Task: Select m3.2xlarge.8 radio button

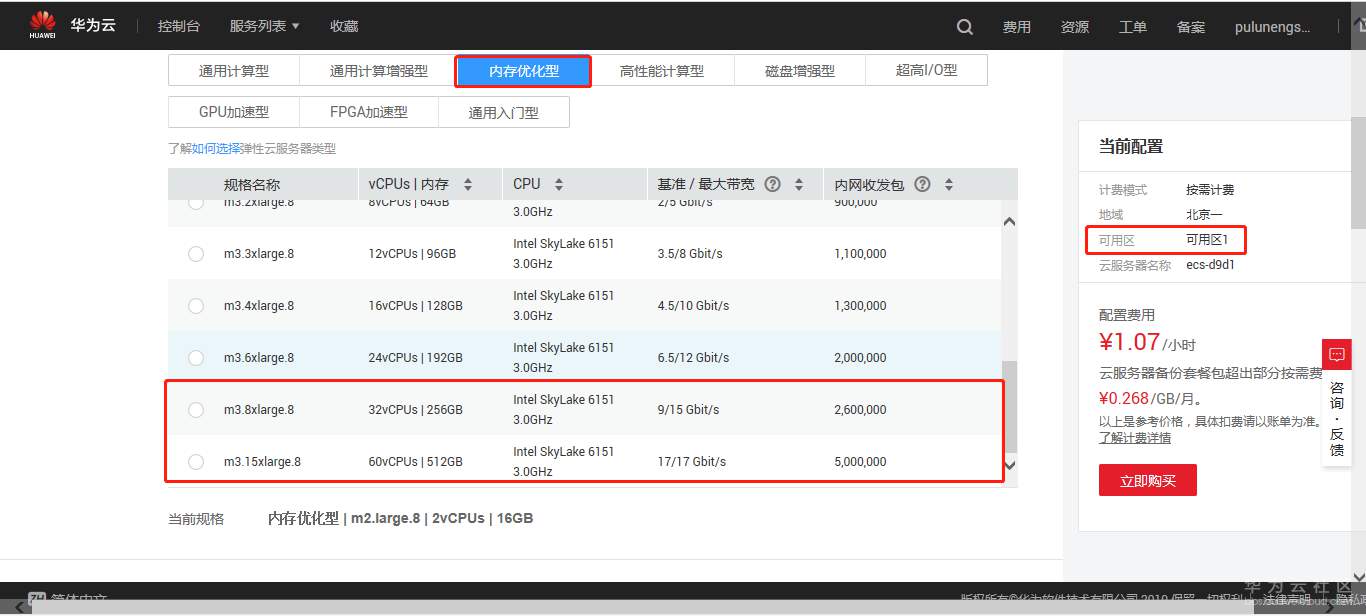Action: [196, 203]
